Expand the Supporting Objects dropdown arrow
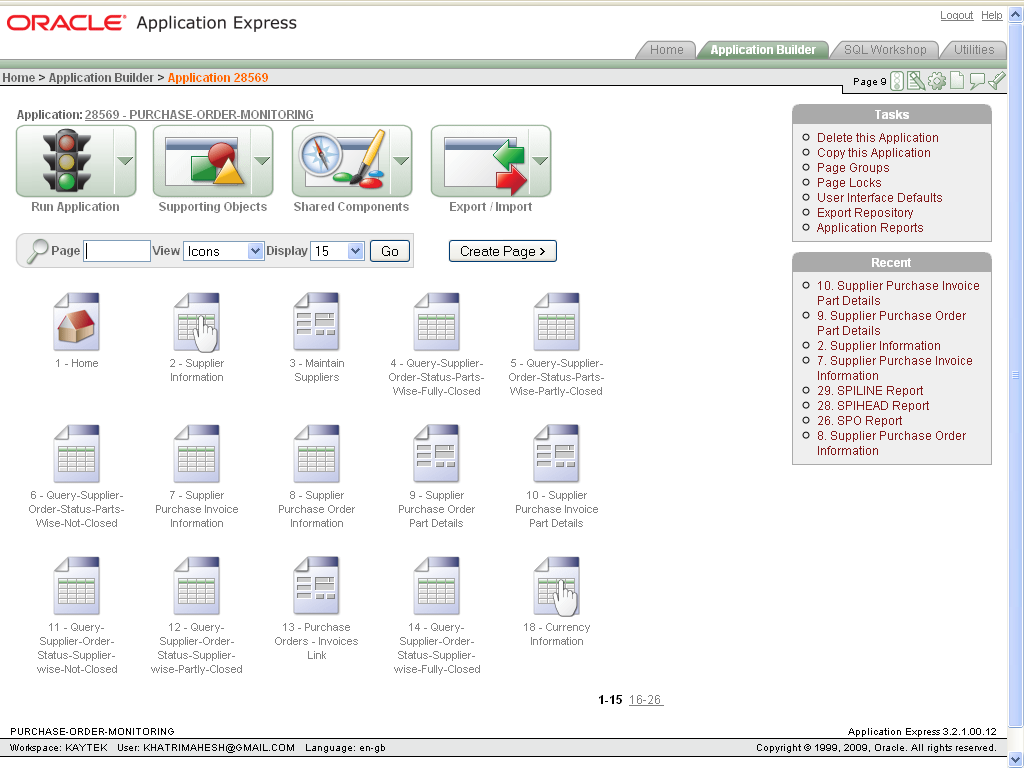Image resolution: width=1024 pixels, height=768 pixels. [262, 161]
